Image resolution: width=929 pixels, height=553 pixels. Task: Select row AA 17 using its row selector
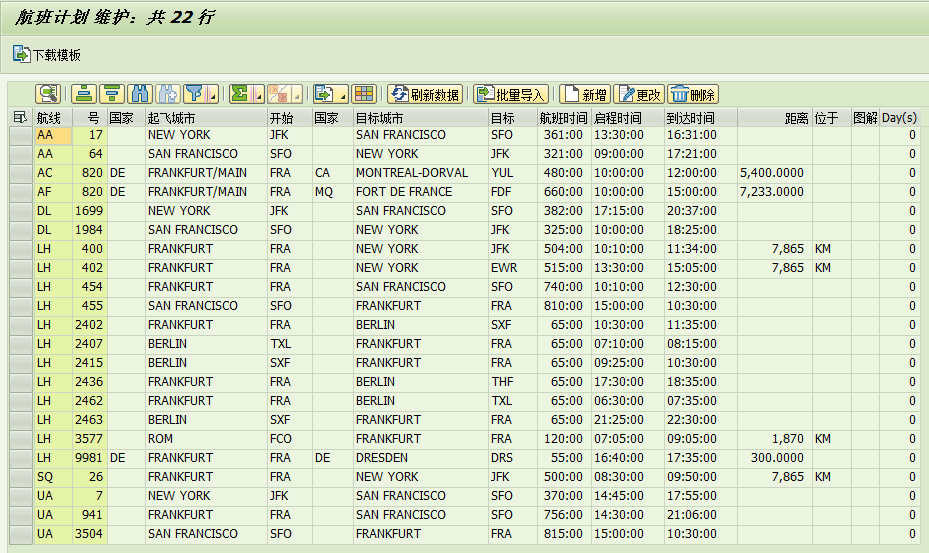(21, 135)
